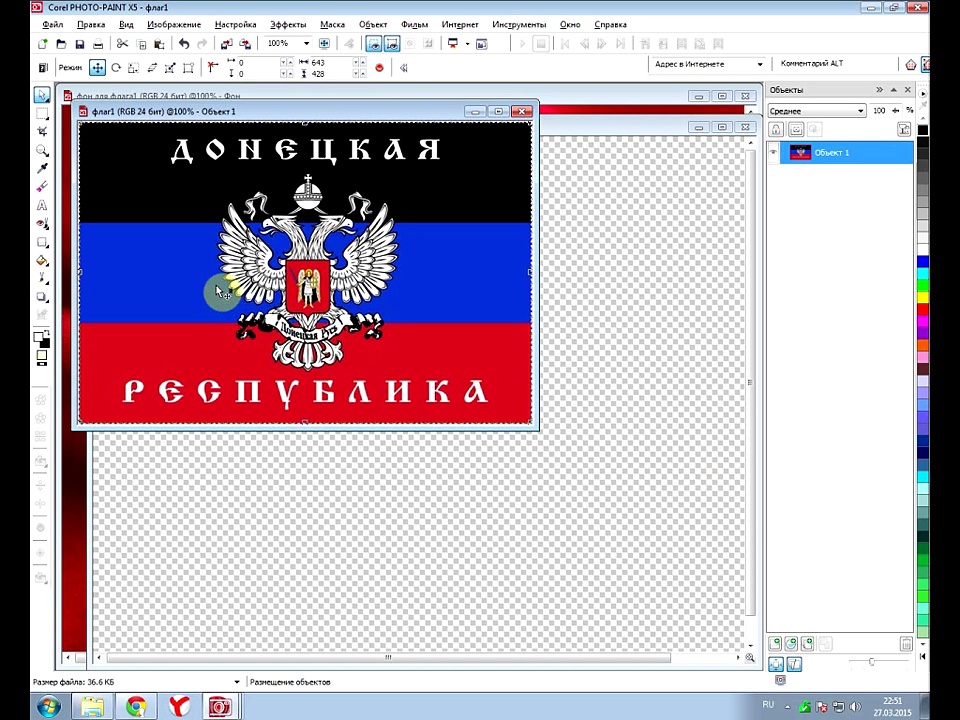The image size is (960, 720).
Task: Select the Object Pick tool in toolbox
Action: click(42, 95)
